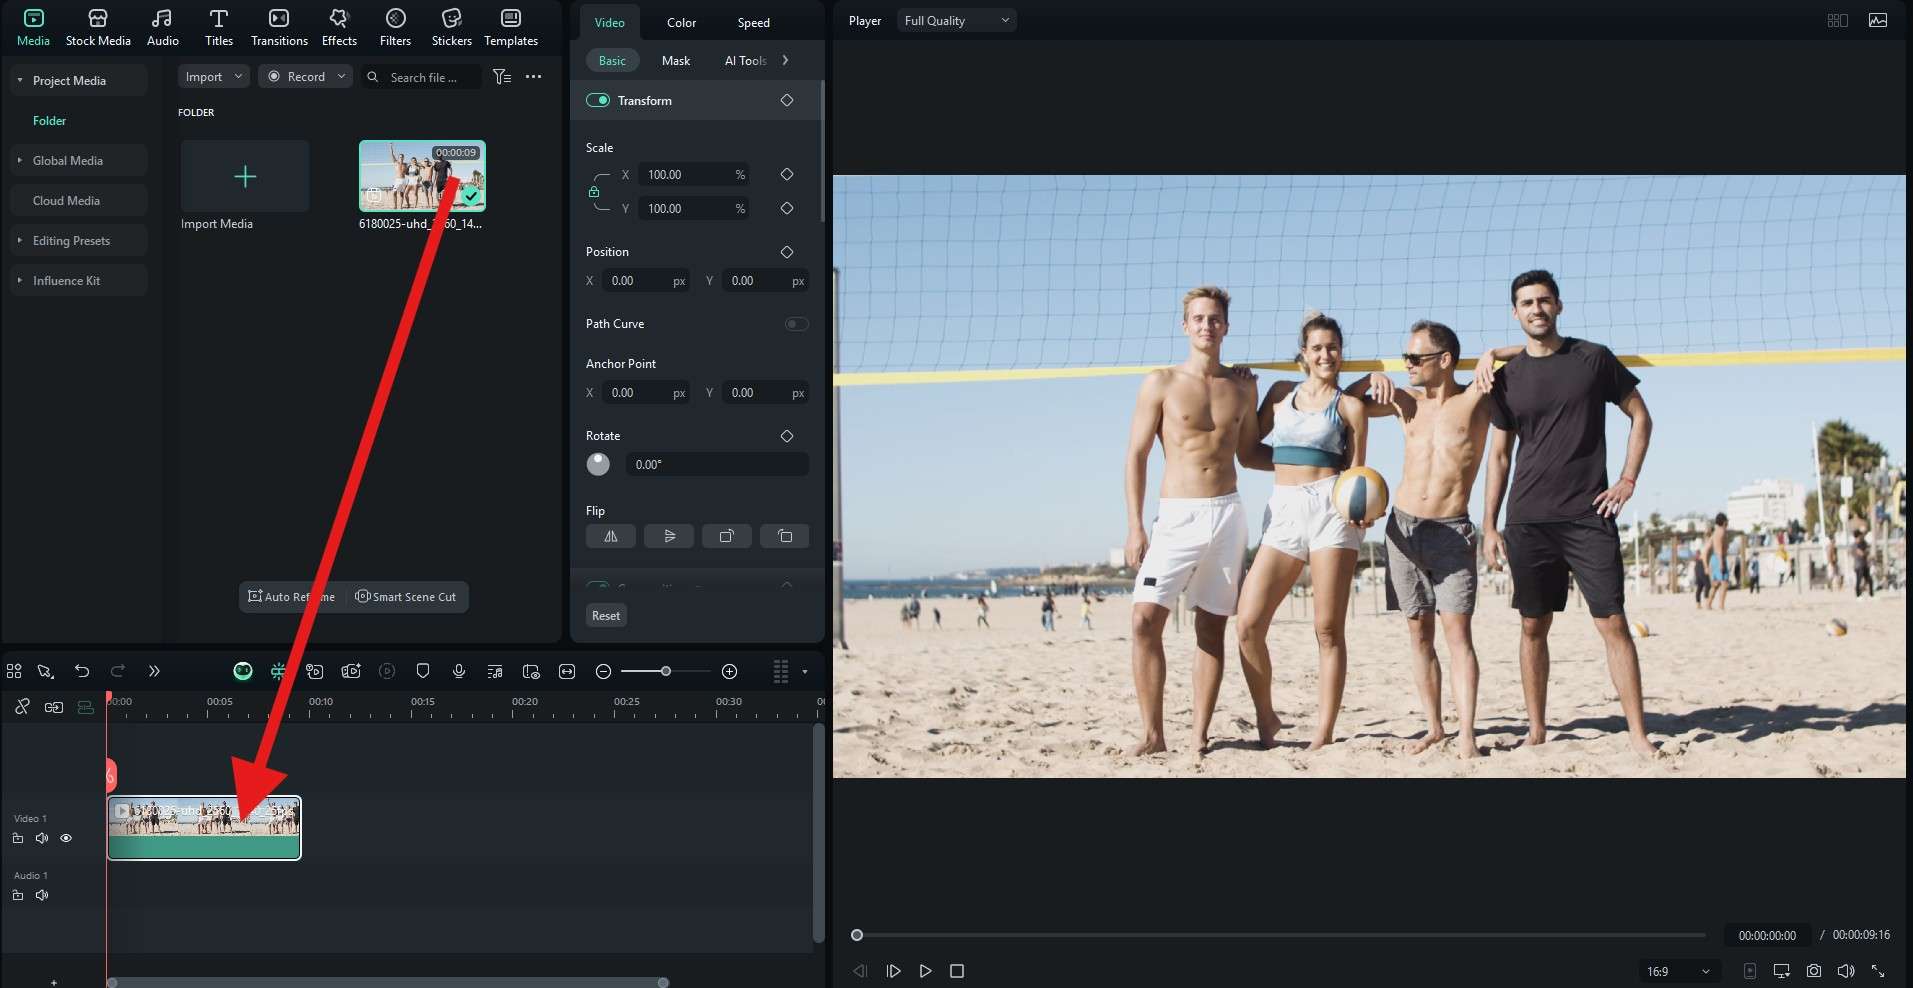Click the filter and sort media icon
The image size is (1913, 988).
coord(502,77)
